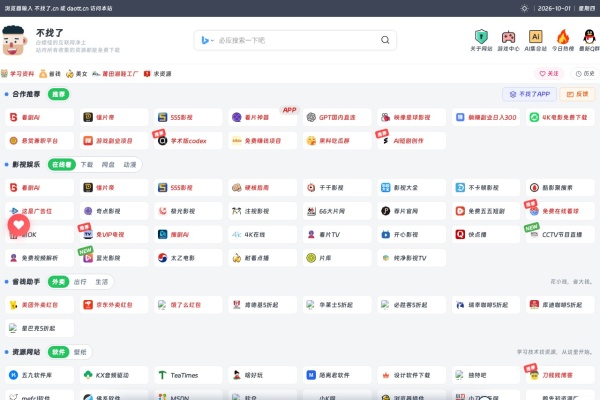The image size is (600, 400).
Task: Open the 免费五五短剧 card
Action: (x=486, y=211)
